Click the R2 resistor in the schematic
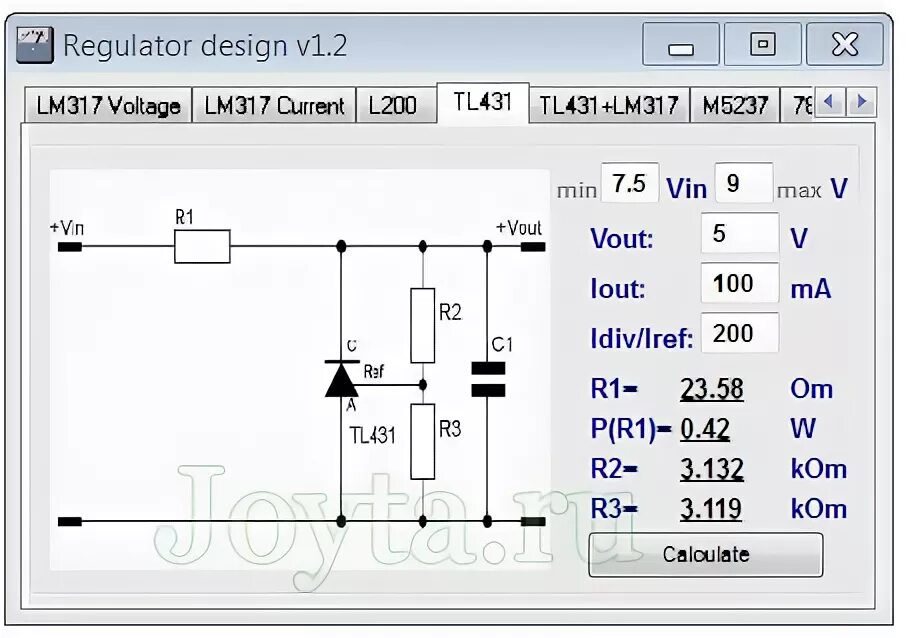This screenshot has width=906, height=638. [x=422, y=325]
